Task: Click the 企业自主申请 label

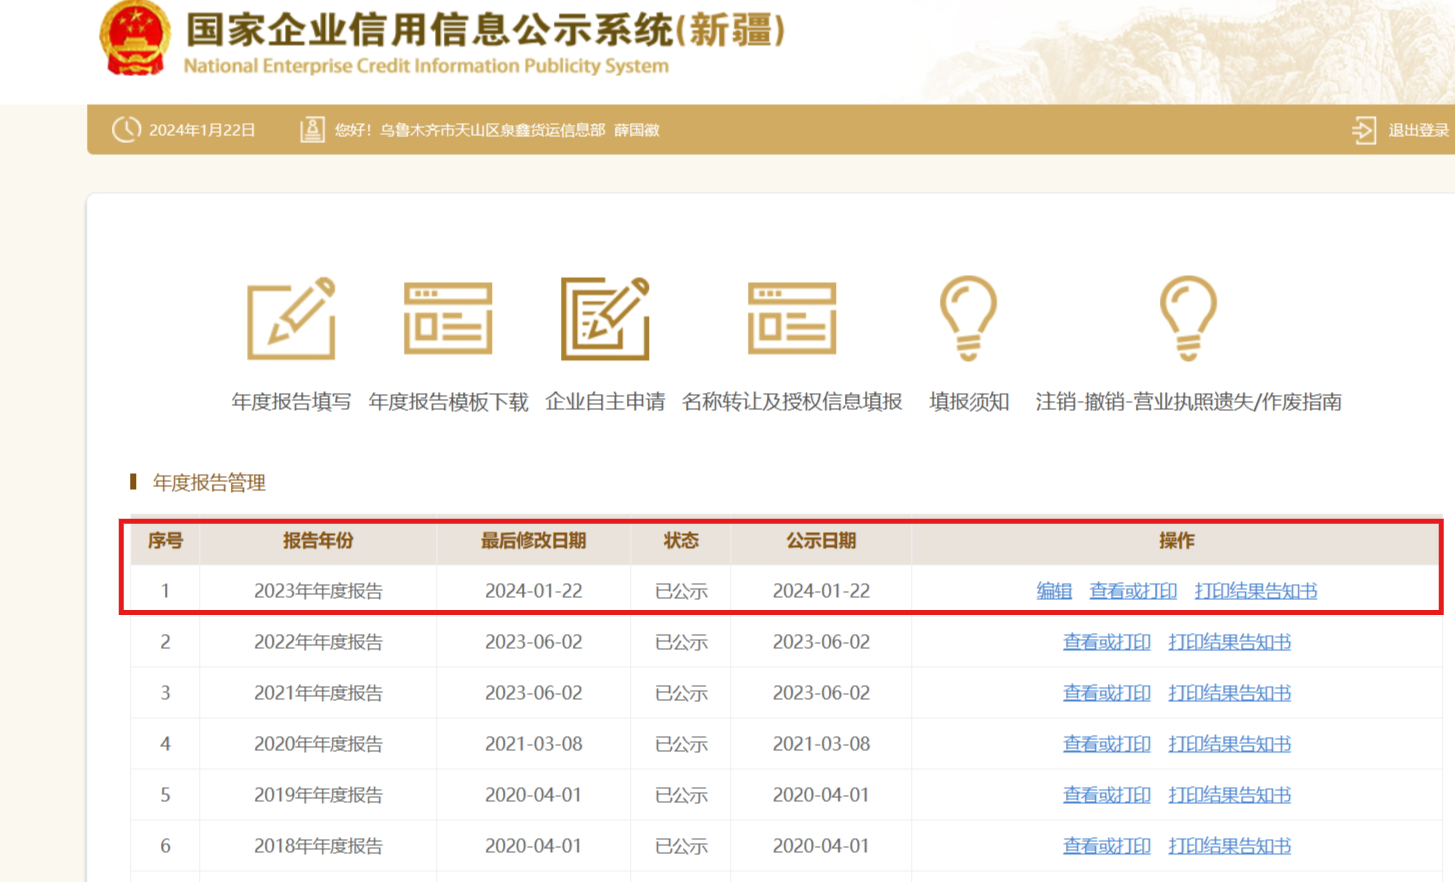Action: [x=605, y=402]
